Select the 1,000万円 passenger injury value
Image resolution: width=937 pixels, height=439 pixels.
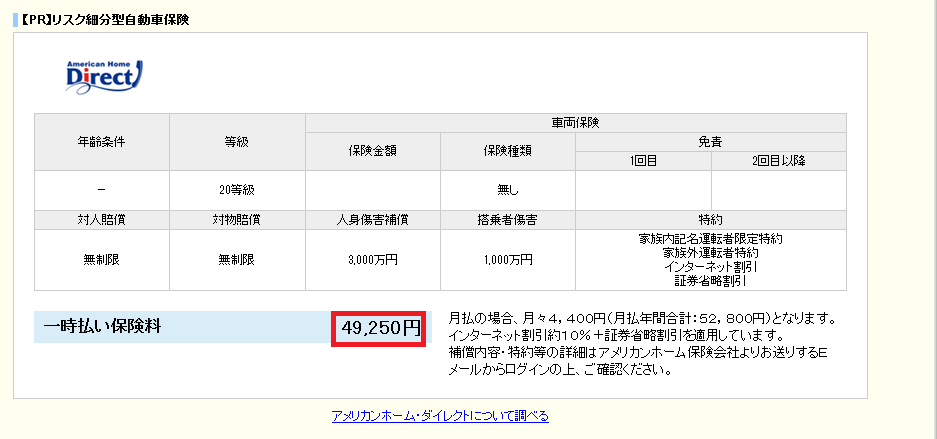click(x=507, y=259)
